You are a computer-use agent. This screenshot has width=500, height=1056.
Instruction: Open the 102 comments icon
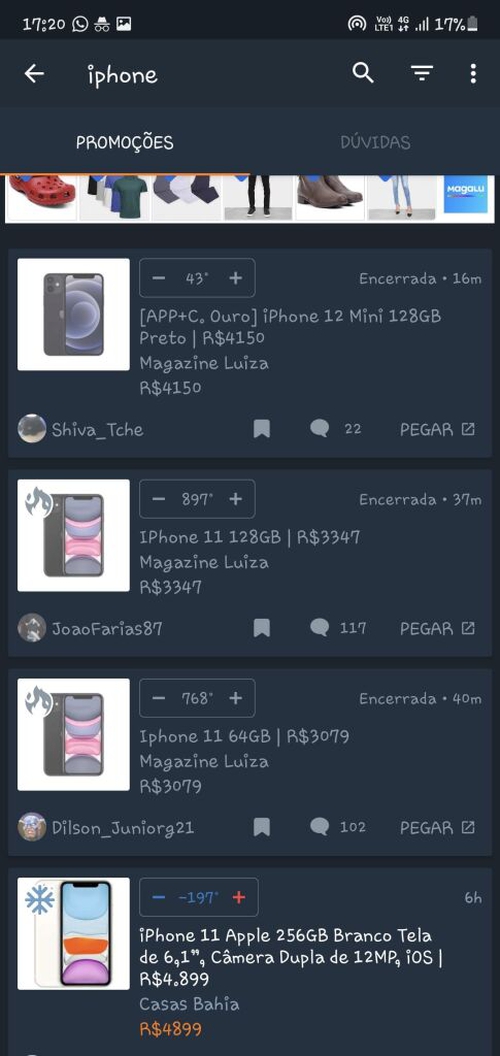[x=319, y=827]
